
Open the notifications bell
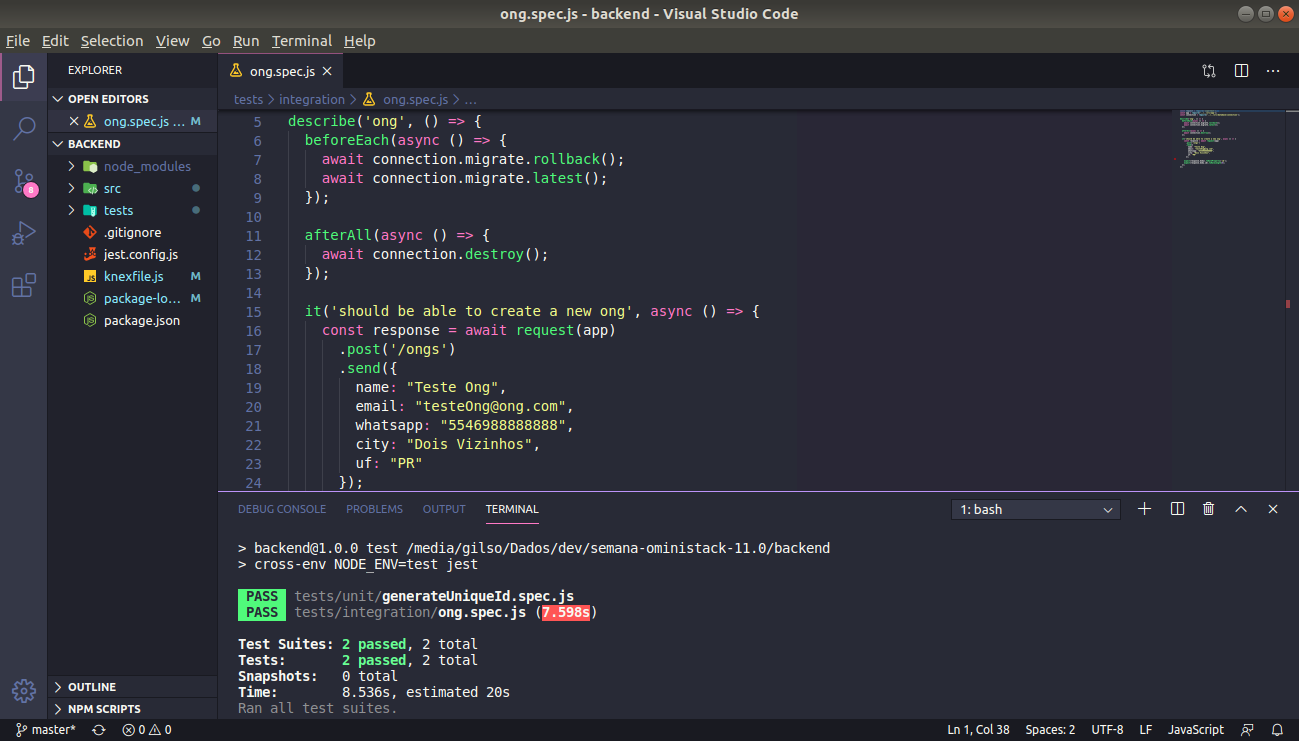tap(1277, 730)
